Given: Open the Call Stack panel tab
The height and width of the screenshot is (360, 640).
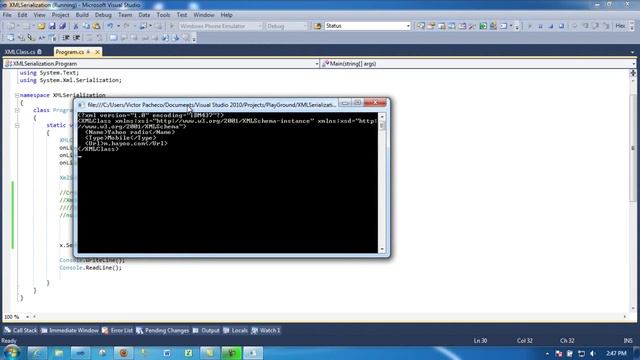Looking at the screenshot, I should coord(21,331).
